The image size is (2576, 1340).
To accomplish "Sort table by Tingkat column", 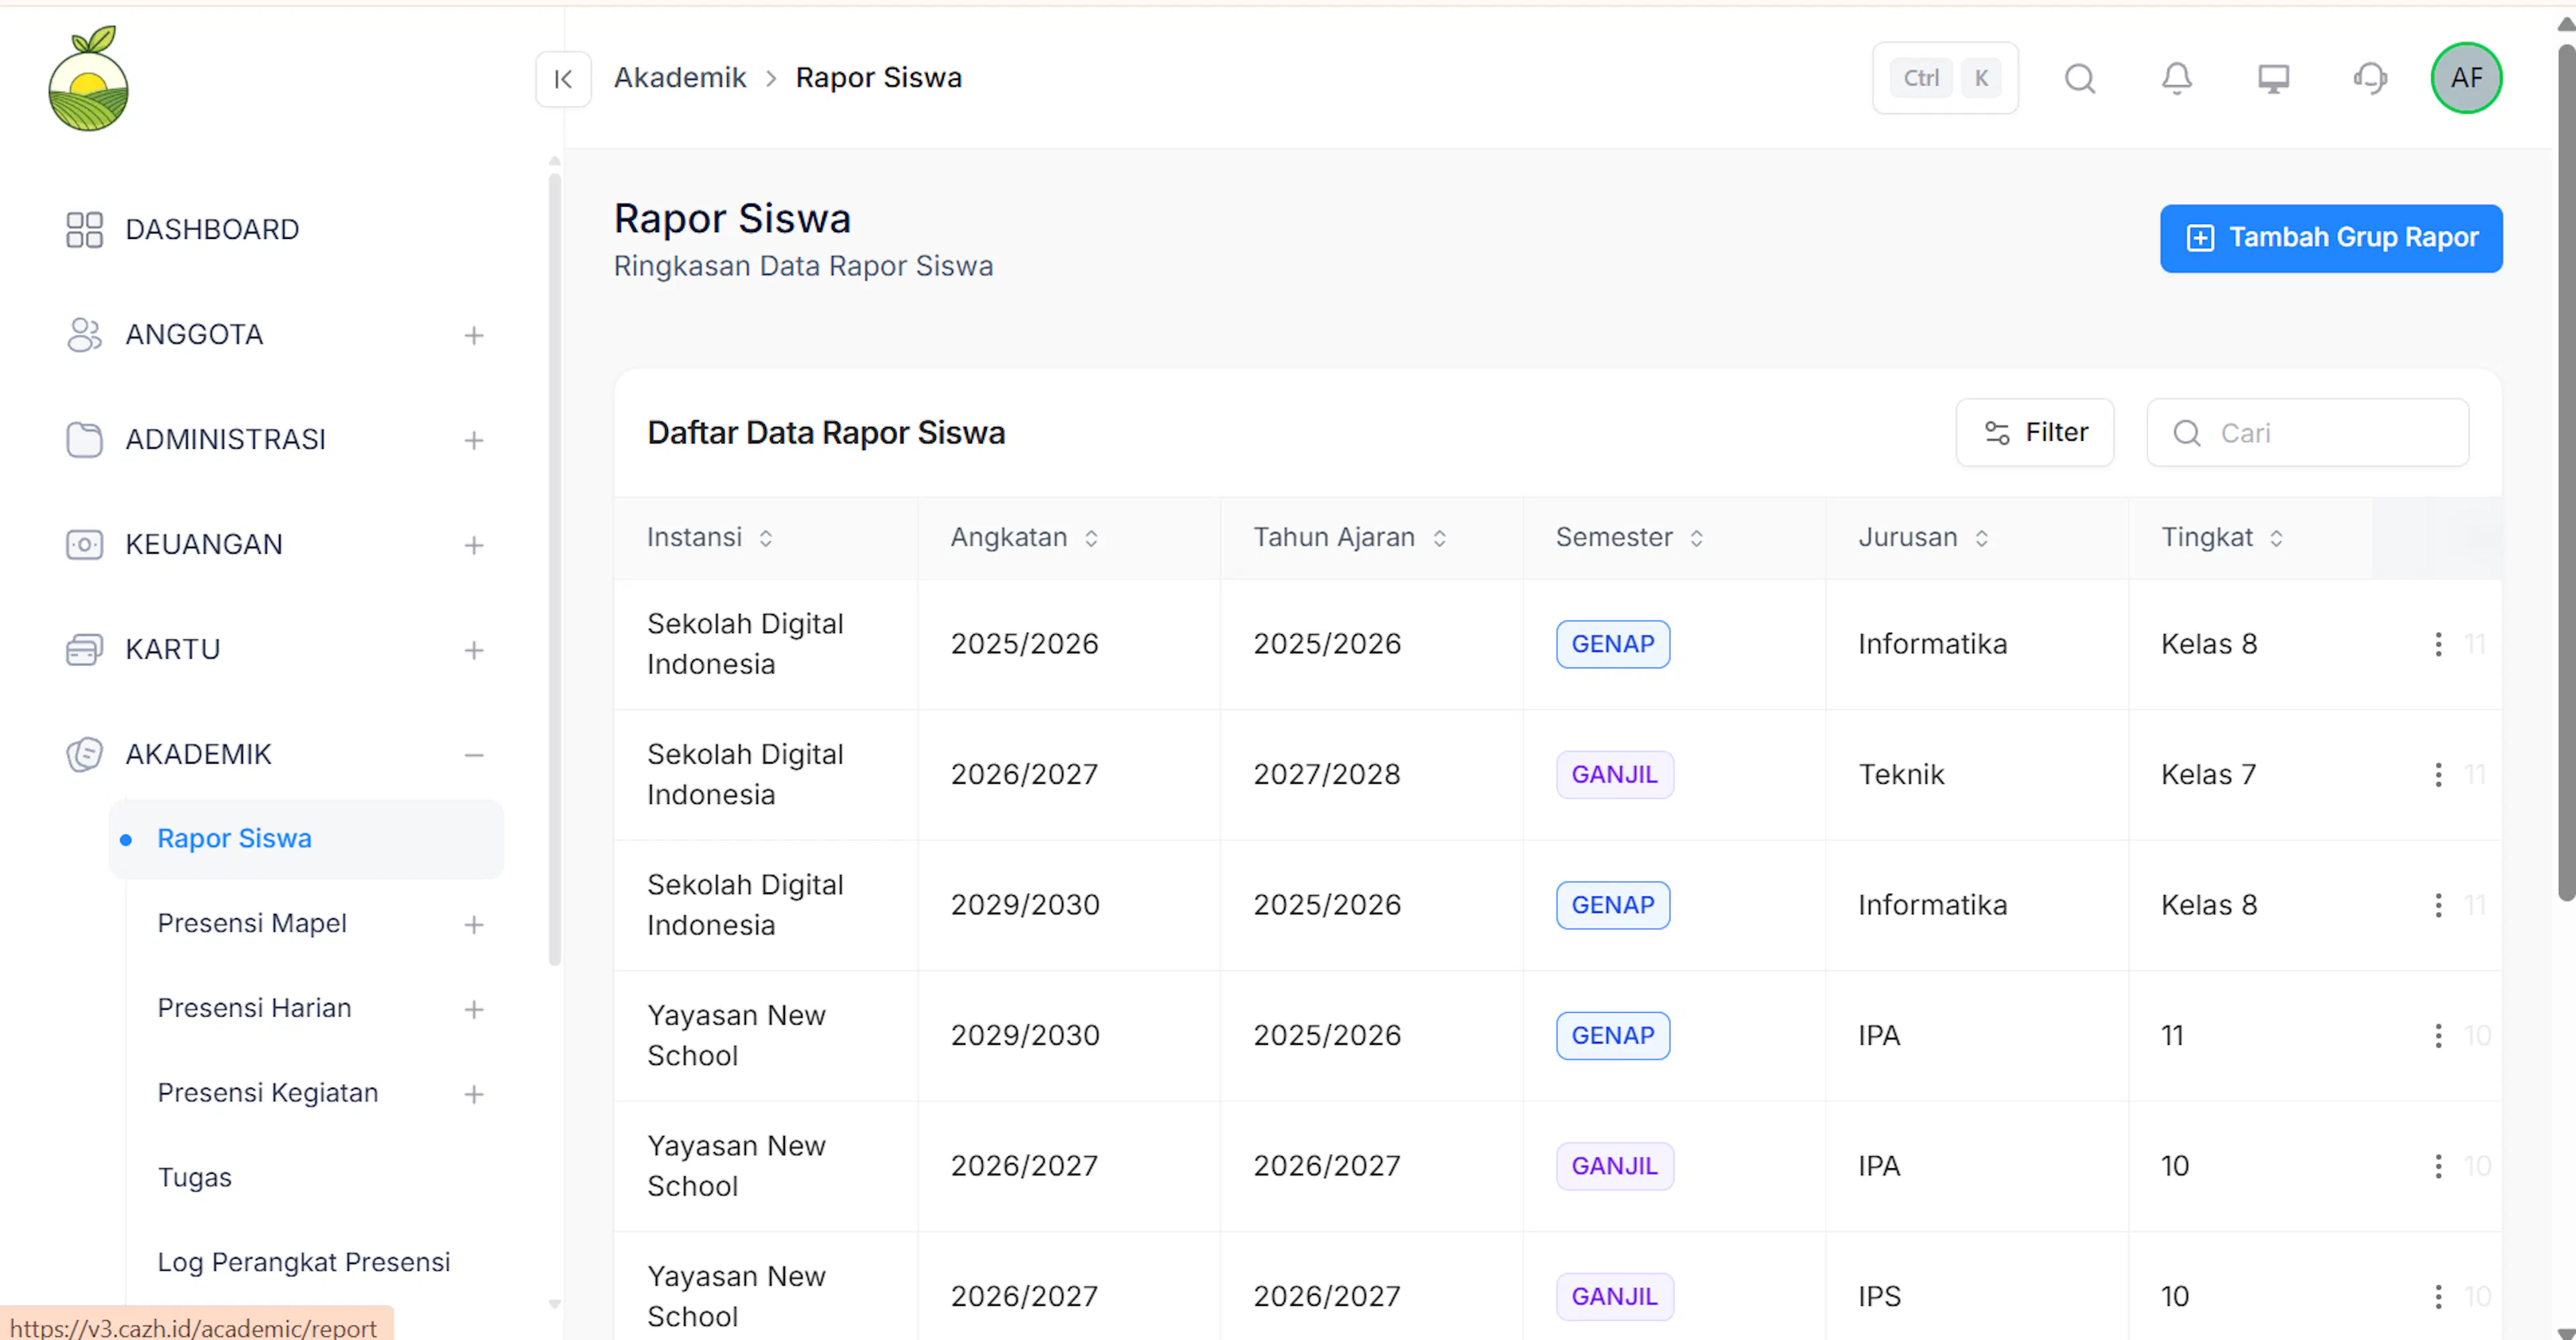I will click(2277, 538).
